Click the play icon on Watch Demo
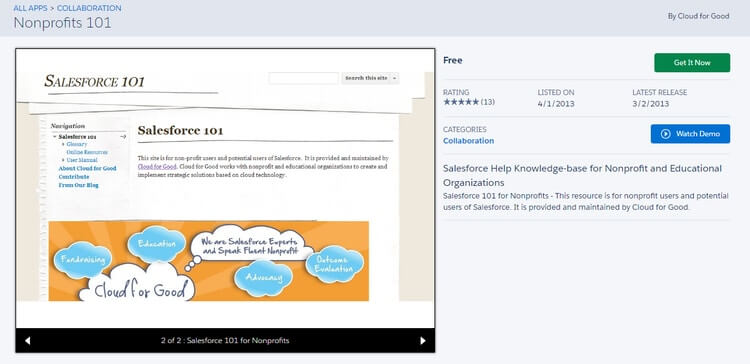 coord(665,134)
